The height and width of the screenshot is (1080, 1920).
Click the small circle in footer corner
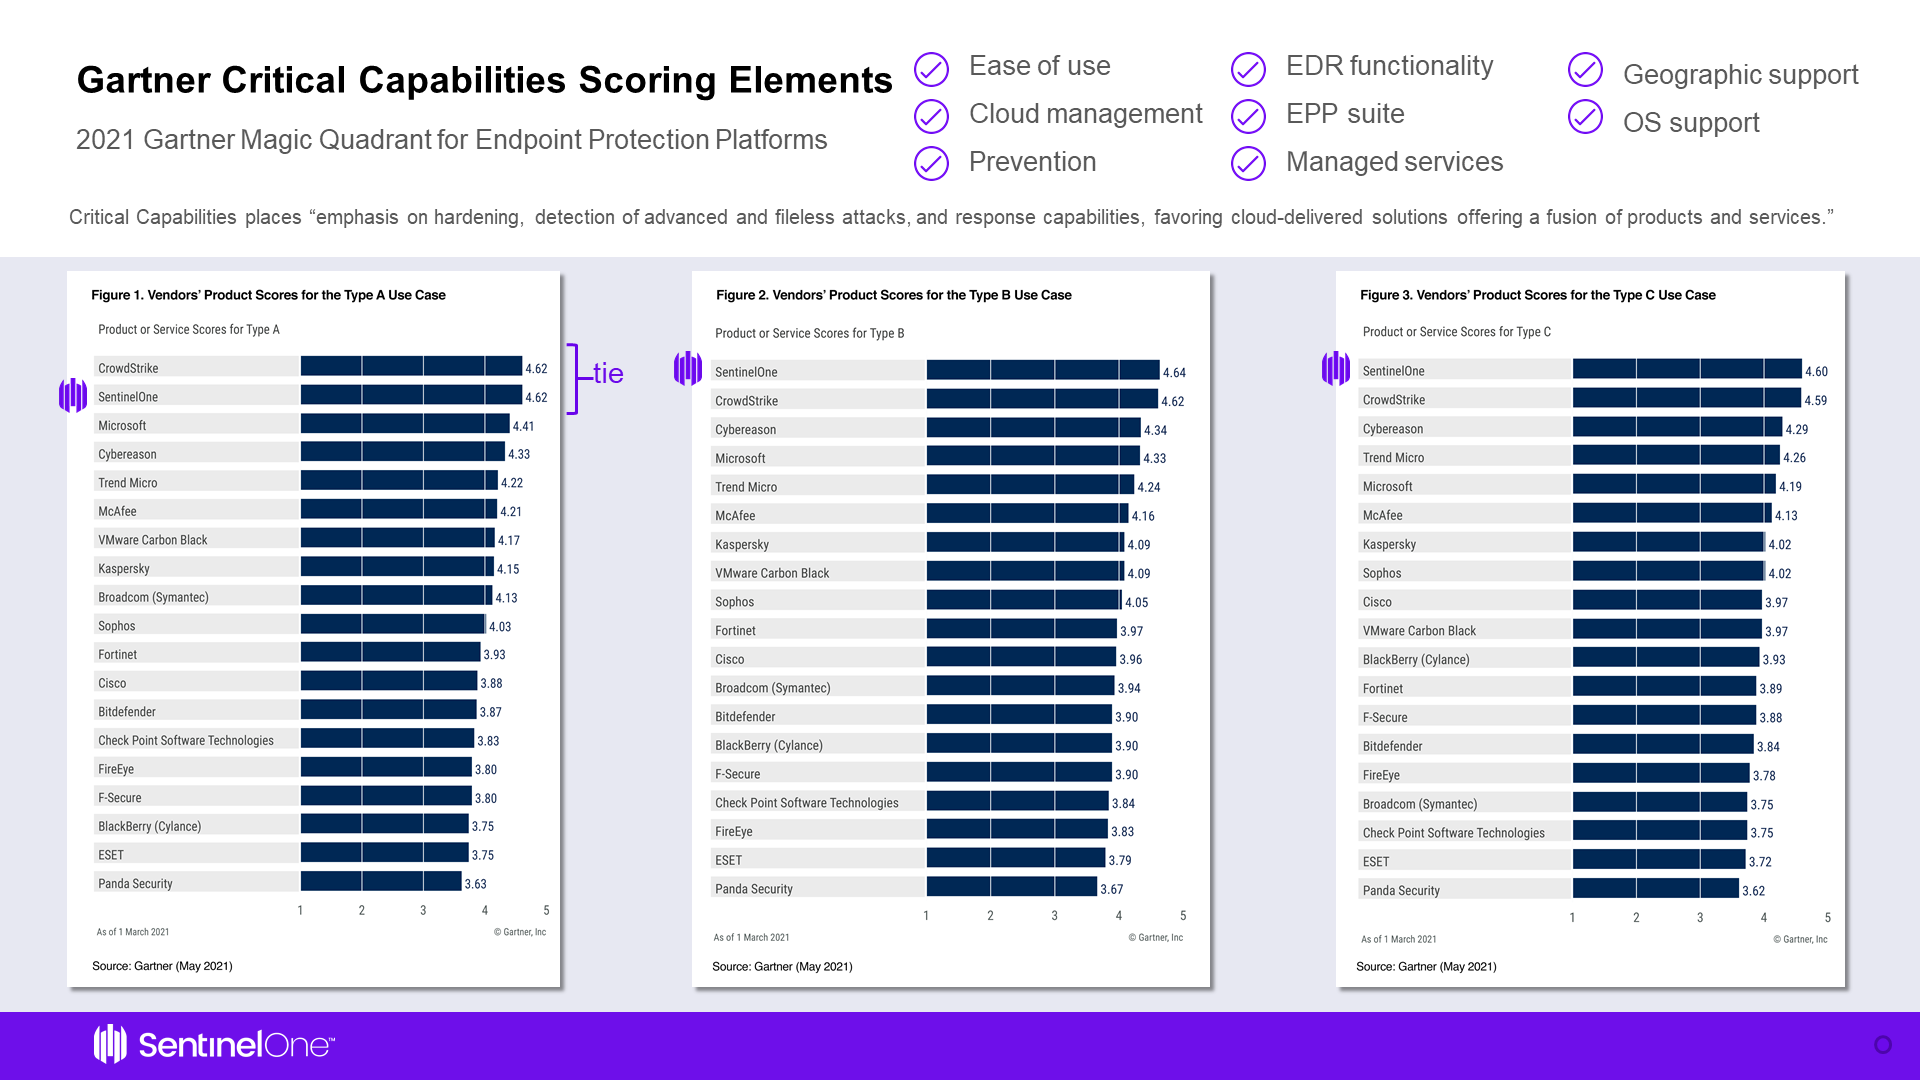[x=1883, y=1044]
